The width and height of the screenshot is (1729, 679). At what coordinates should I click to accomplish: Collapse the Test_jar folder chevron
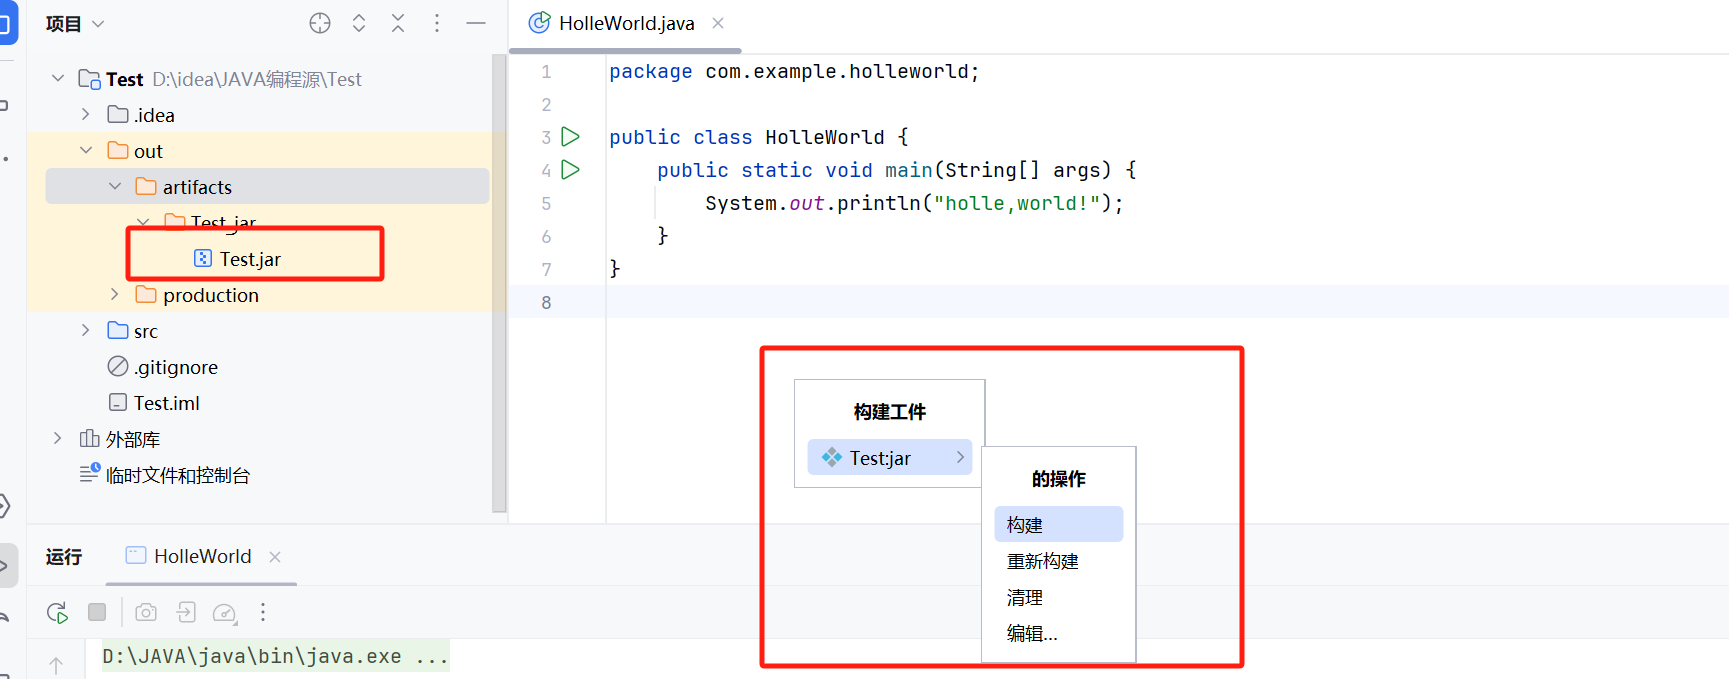pyautogui.click(x=143, y=221)
